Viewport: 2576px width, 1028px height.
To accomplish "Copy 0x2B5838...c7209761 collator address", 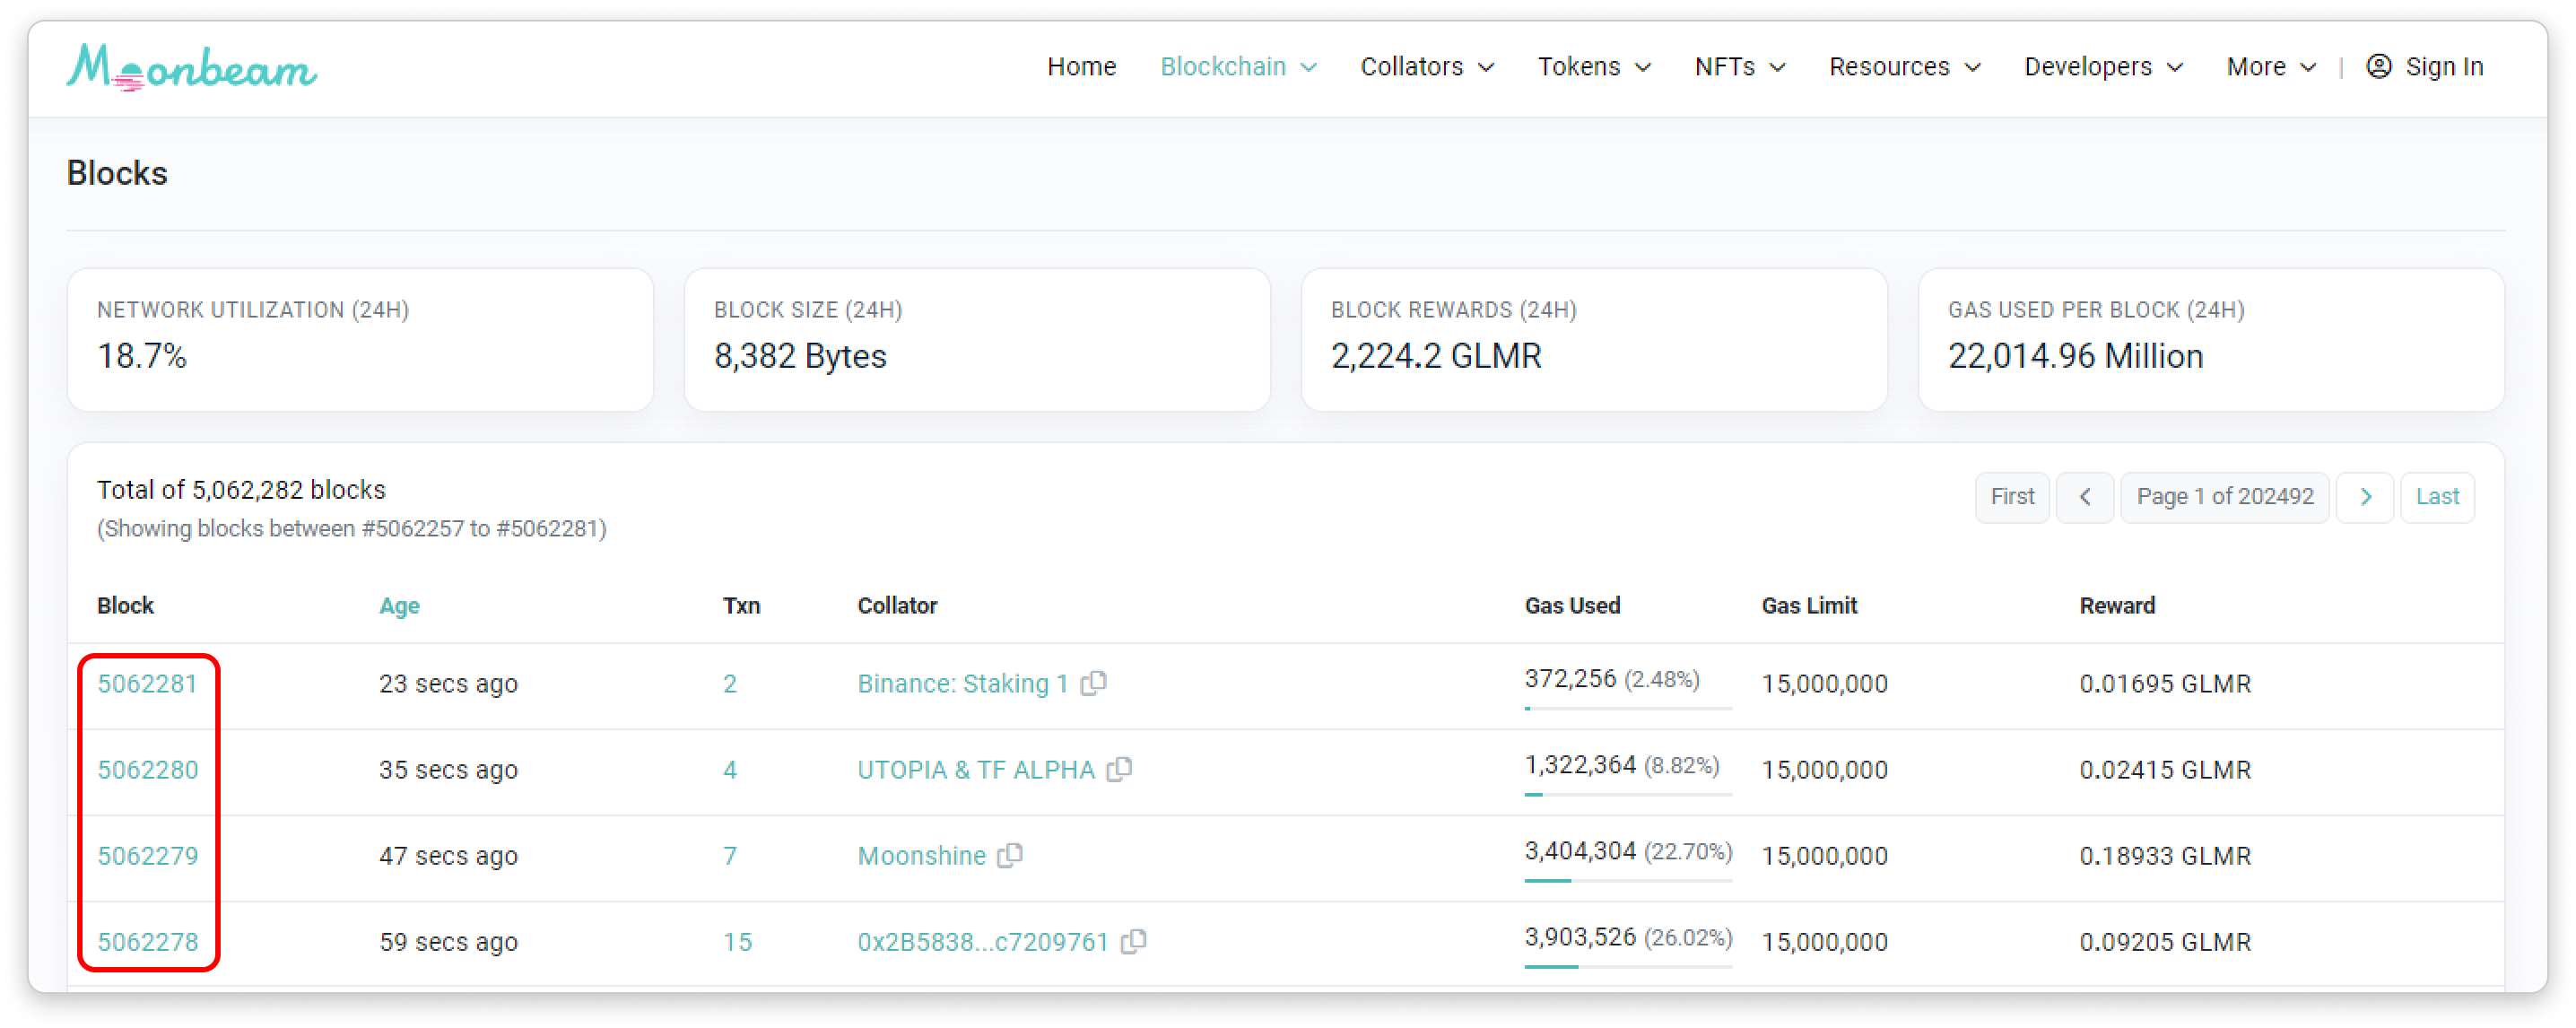I will pos(1134,941).
